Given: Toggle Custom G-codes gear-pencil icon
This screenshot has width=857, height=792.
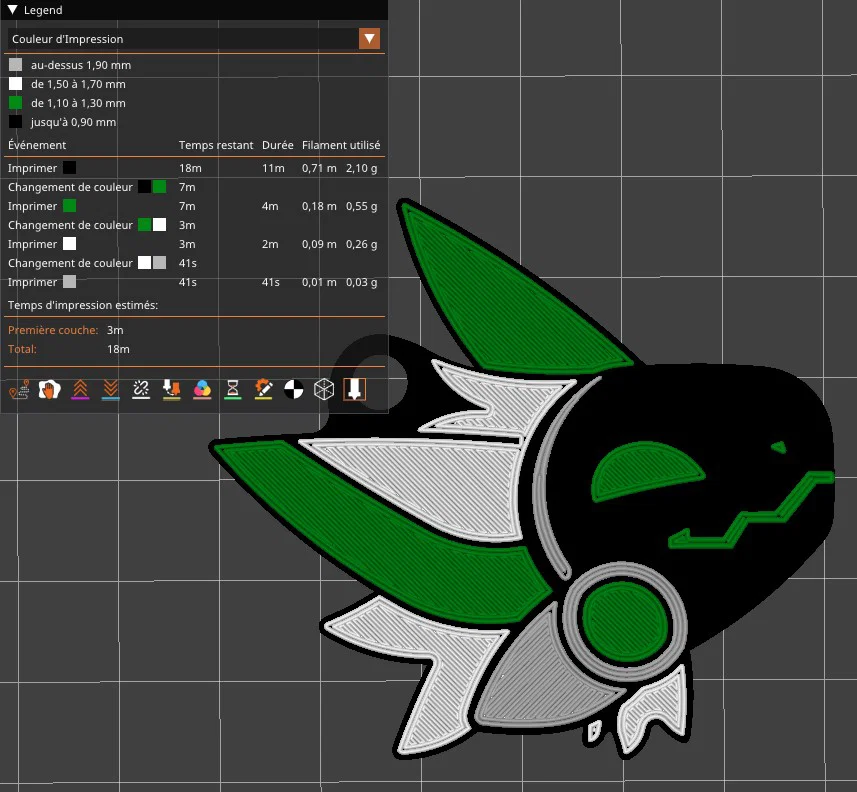Looking at the screenshot, I should pyautogui.click(x=263, y=390).
